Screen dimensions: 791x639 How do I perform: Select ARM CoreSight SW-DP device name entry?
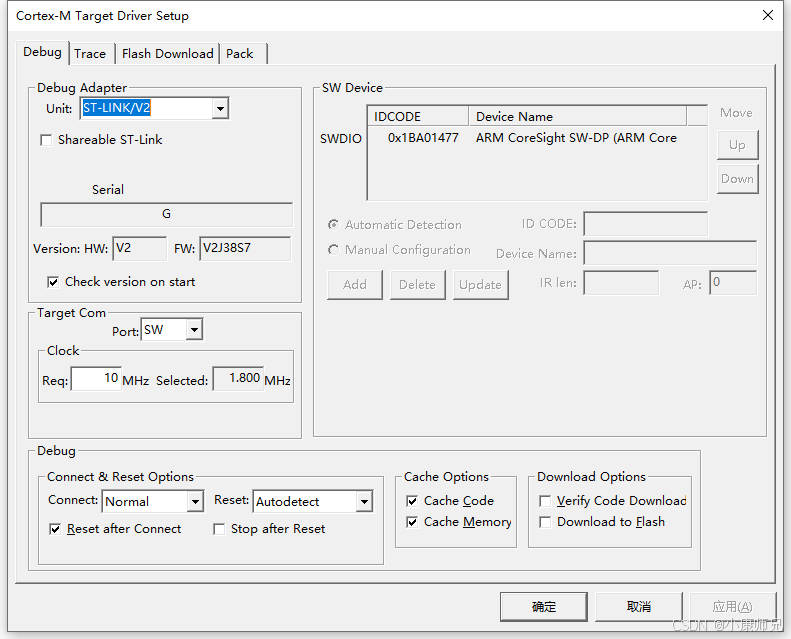pos(576,138)
